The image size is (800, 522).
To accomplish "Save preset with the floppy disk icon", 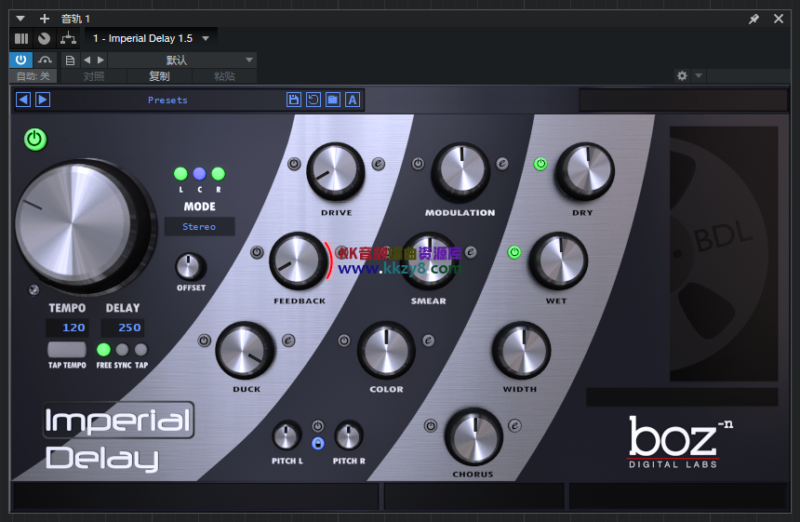I will tap(294, 100).
